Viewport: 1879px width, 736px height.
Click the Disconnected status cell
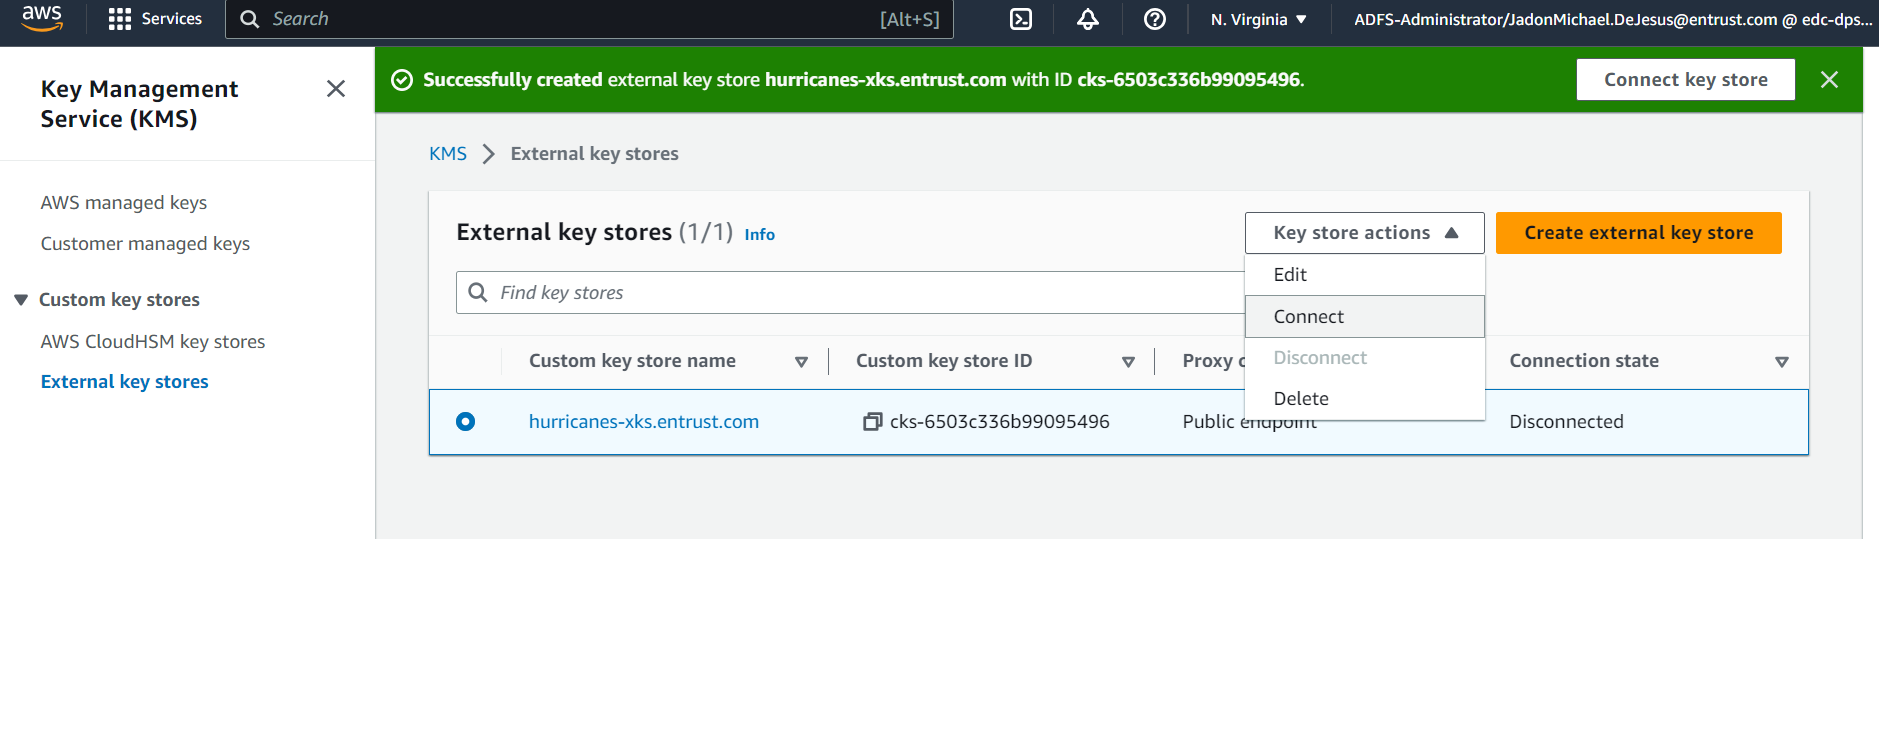click(1566, 422)
